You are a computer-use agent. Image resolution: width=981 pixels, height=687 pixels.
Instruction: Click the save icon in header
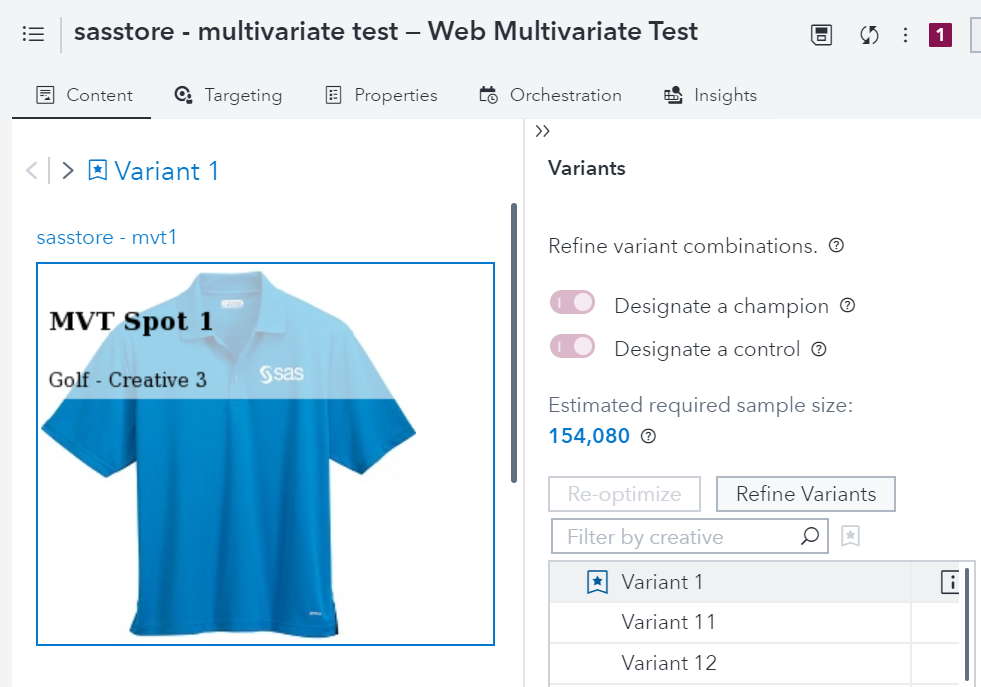pyautogui.click(x=821, y=35)
